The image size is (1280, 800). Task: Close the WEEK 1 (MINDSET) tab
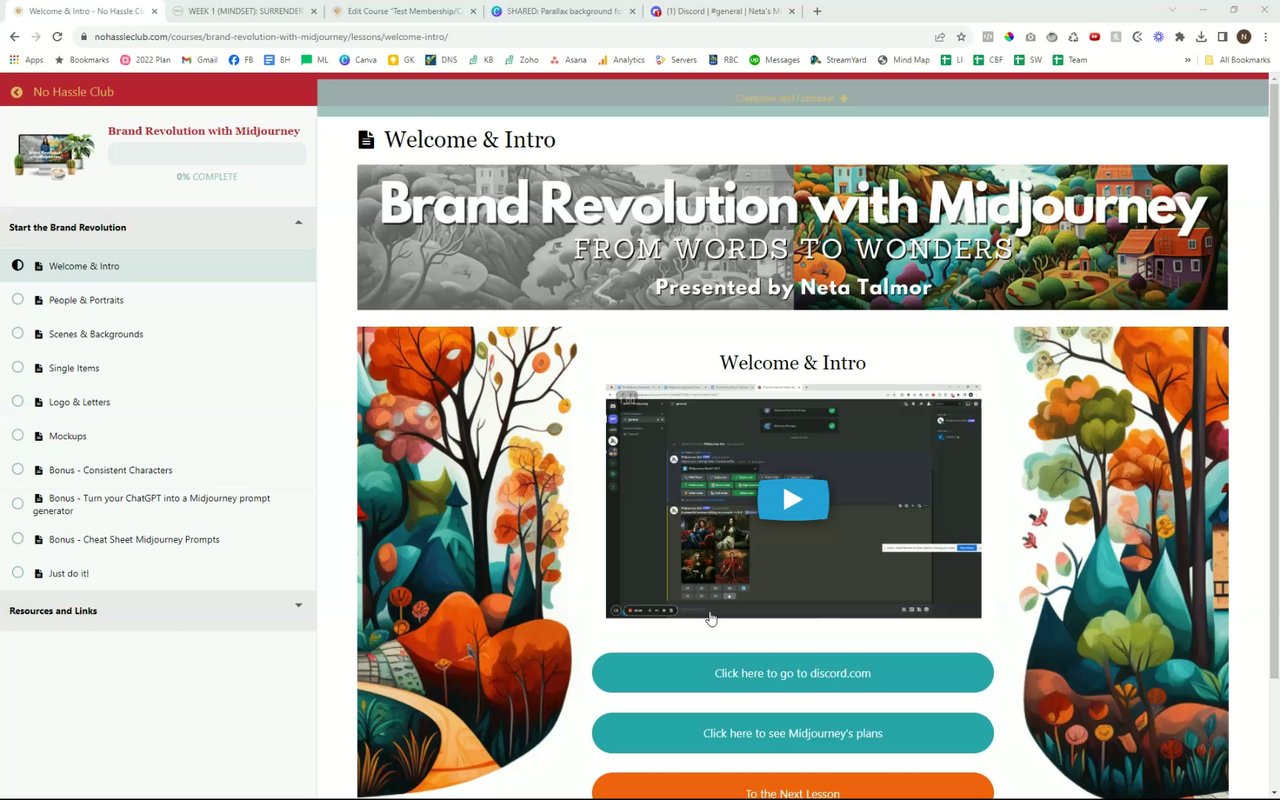coord(313,11)
